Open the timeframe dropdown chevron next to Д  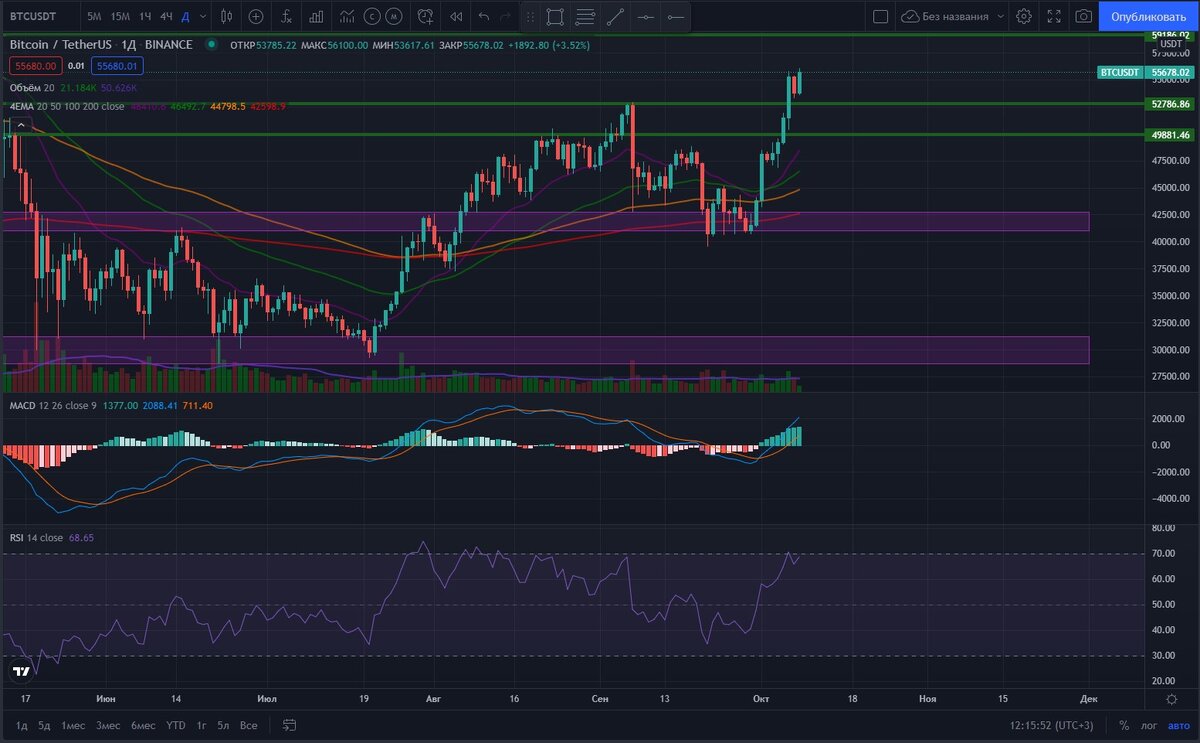click(203, 17)
